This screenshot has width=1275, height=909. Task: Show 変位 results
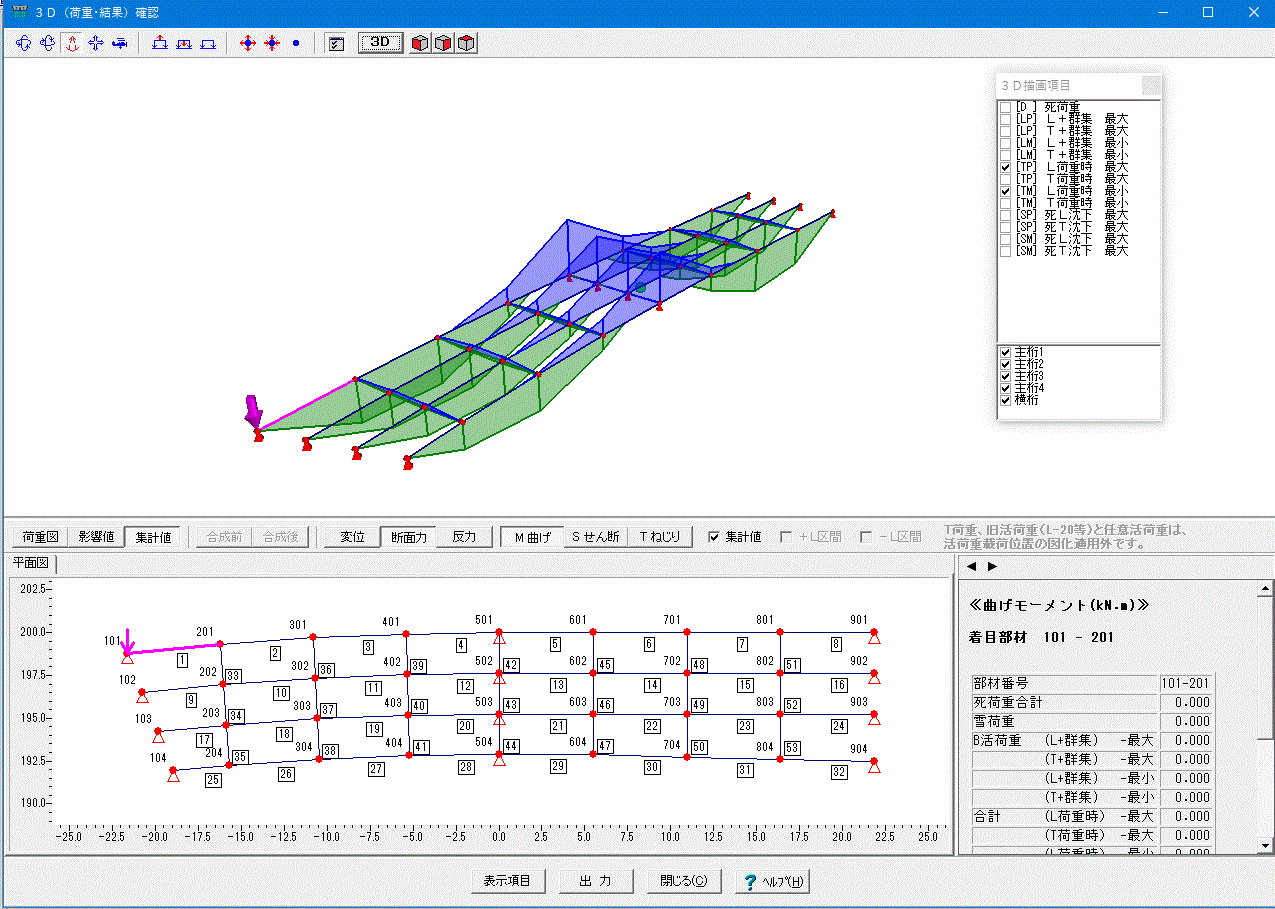point(352,537)
